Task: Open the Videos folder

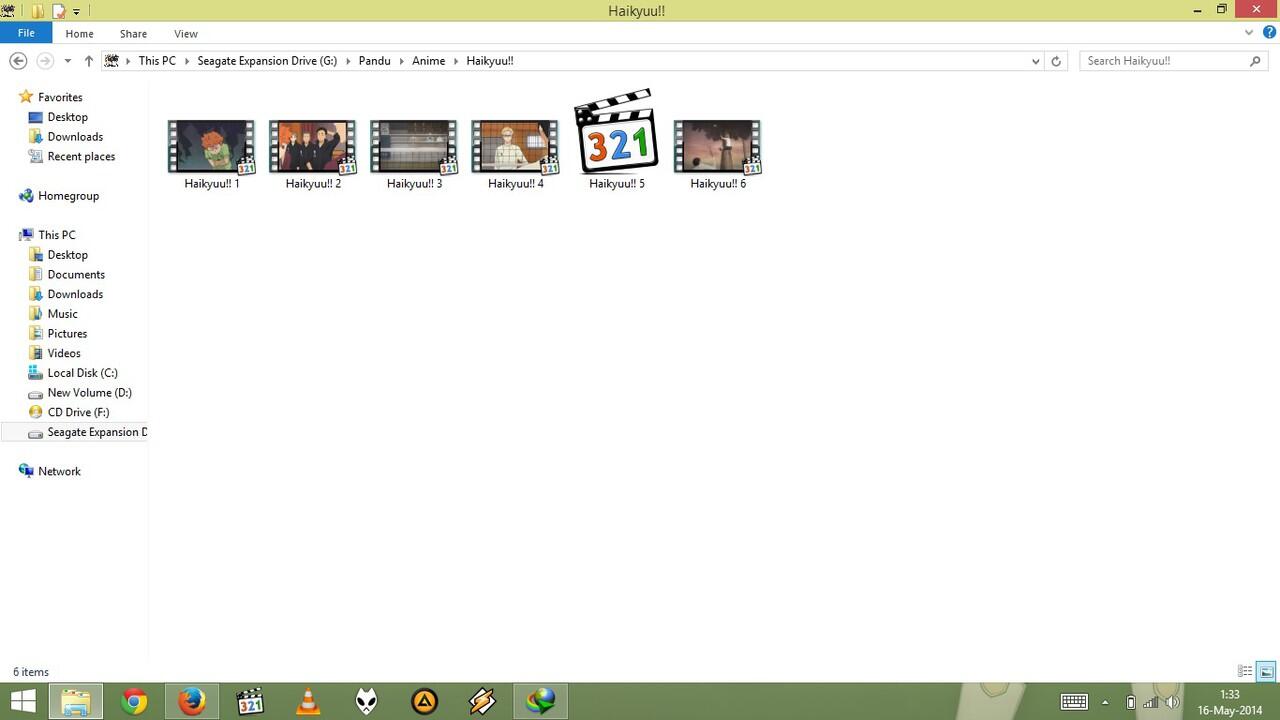Action: 64,353
